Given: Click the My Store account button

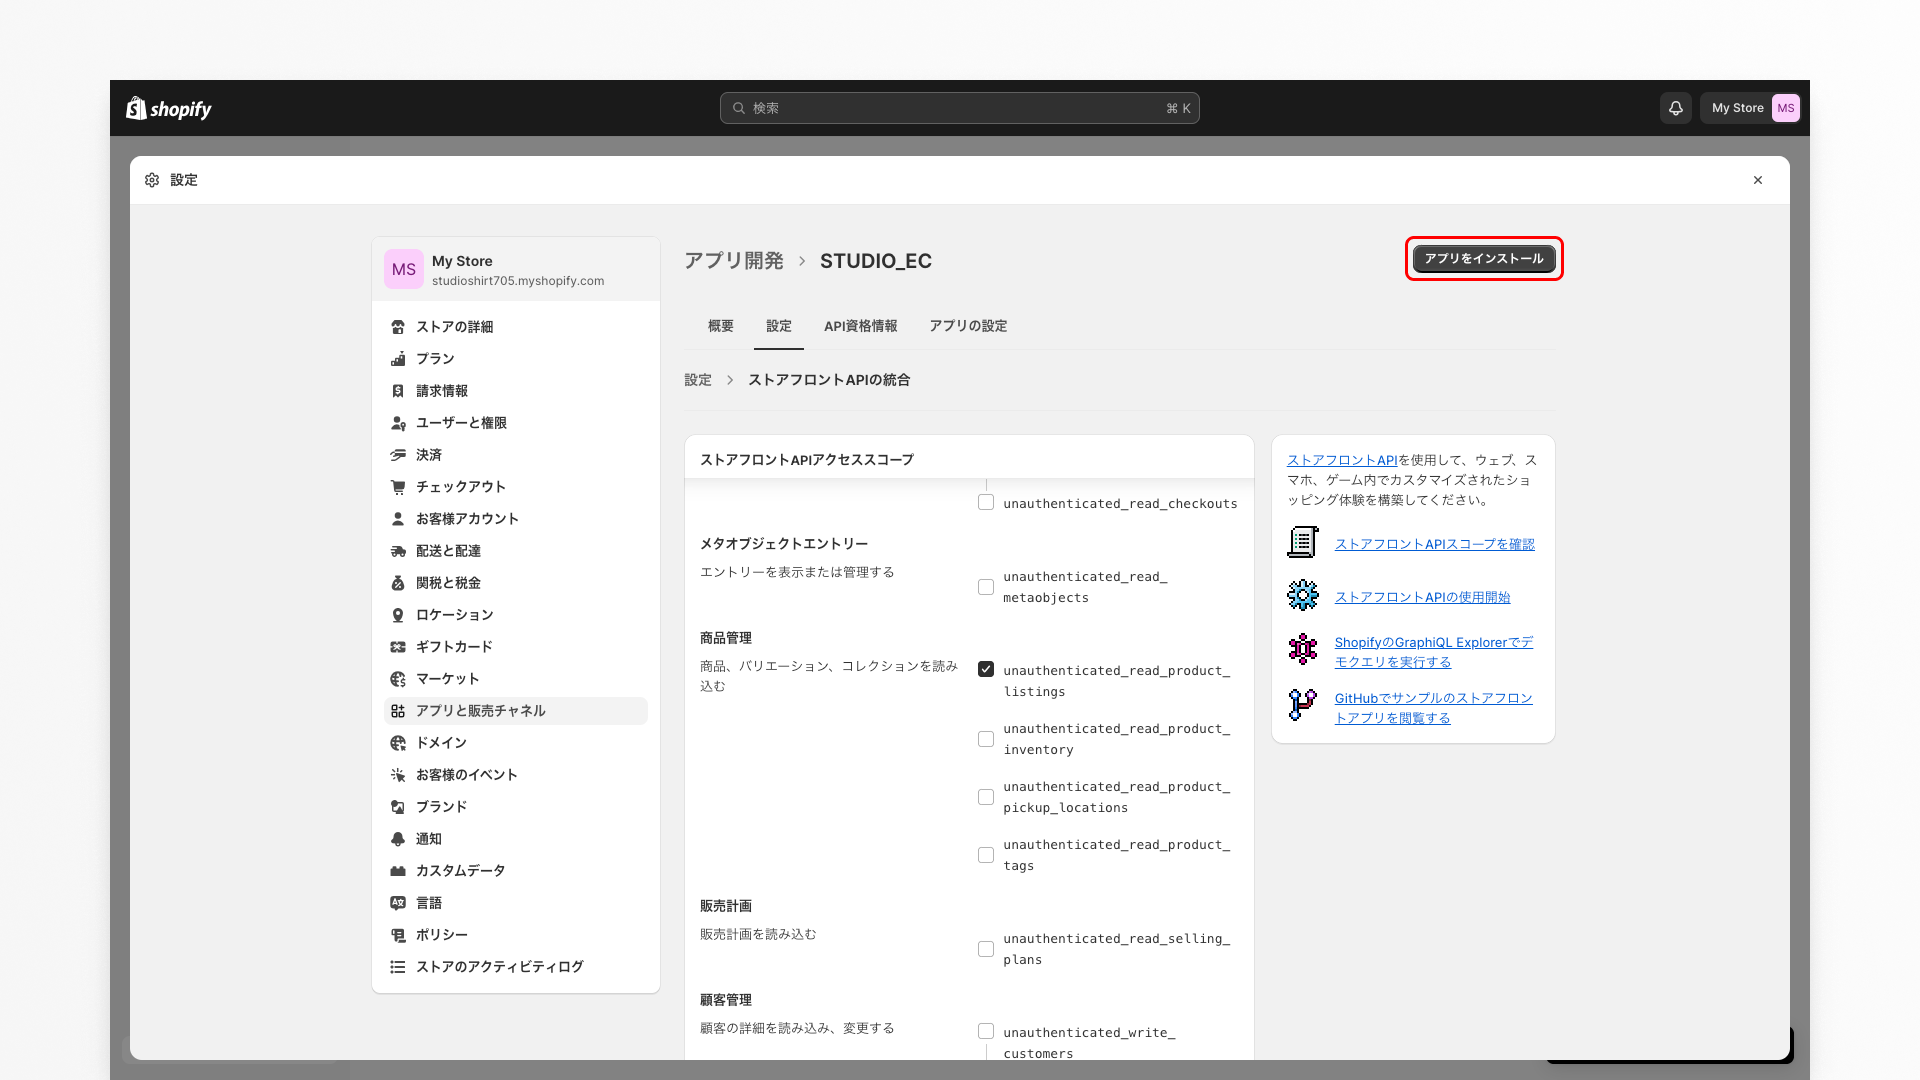Looking at the screenshot, I should coord(1751,108).
